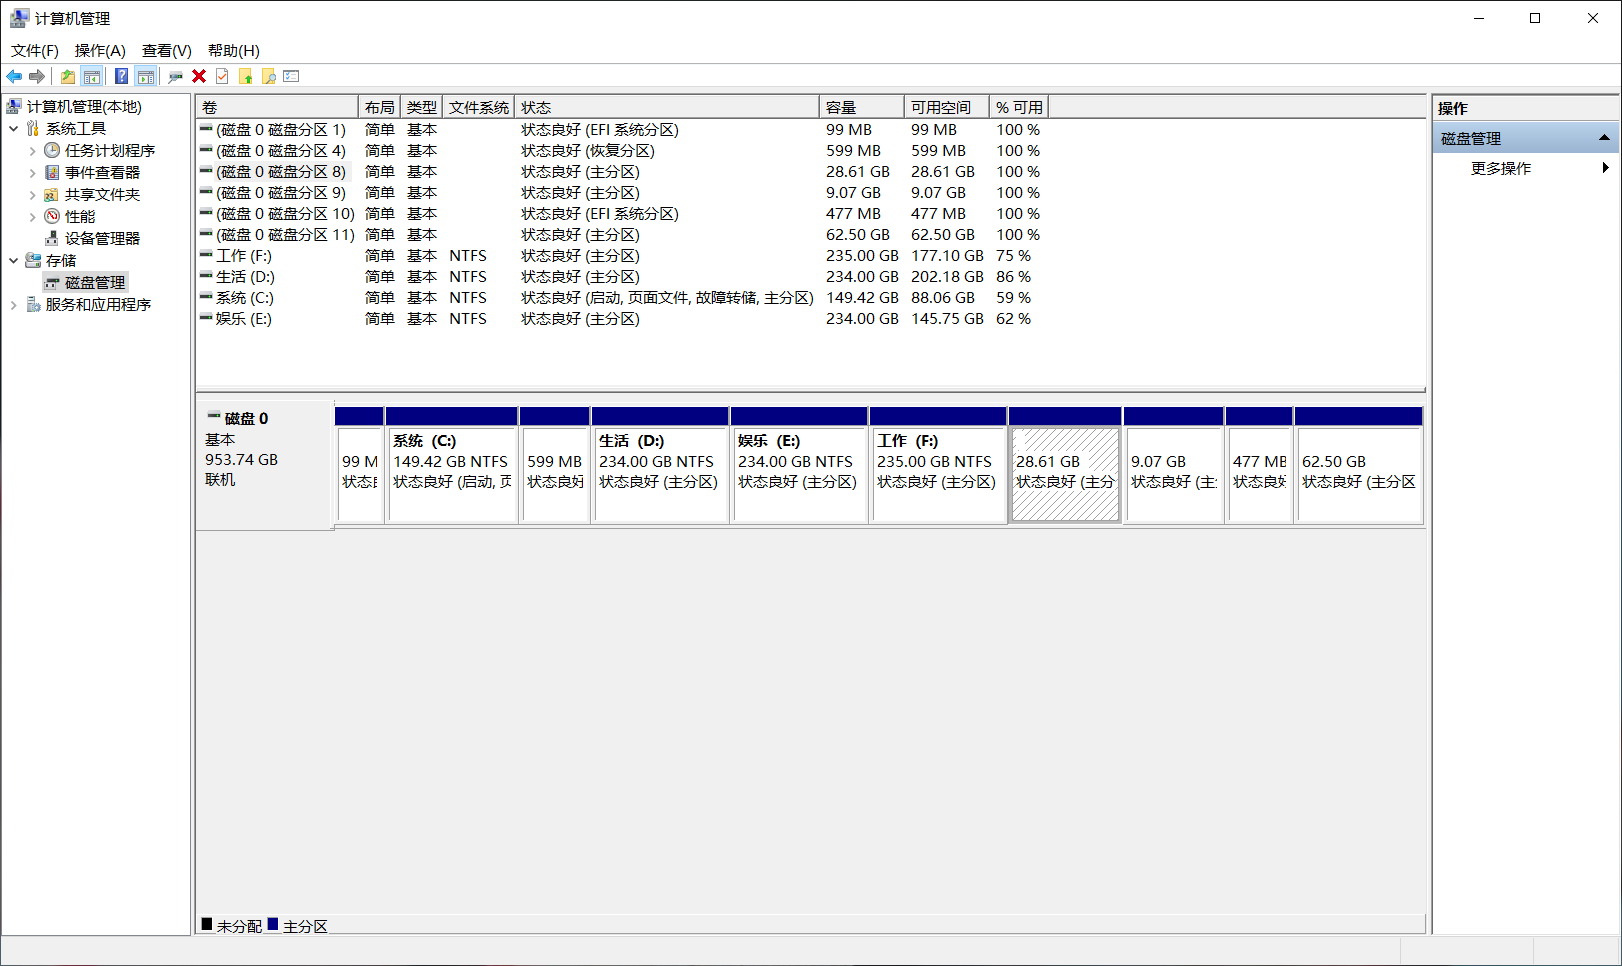This screenshot has height=966, width=1622.
Task: Click the red X delete icon
Action: click(x=199, y=76)
